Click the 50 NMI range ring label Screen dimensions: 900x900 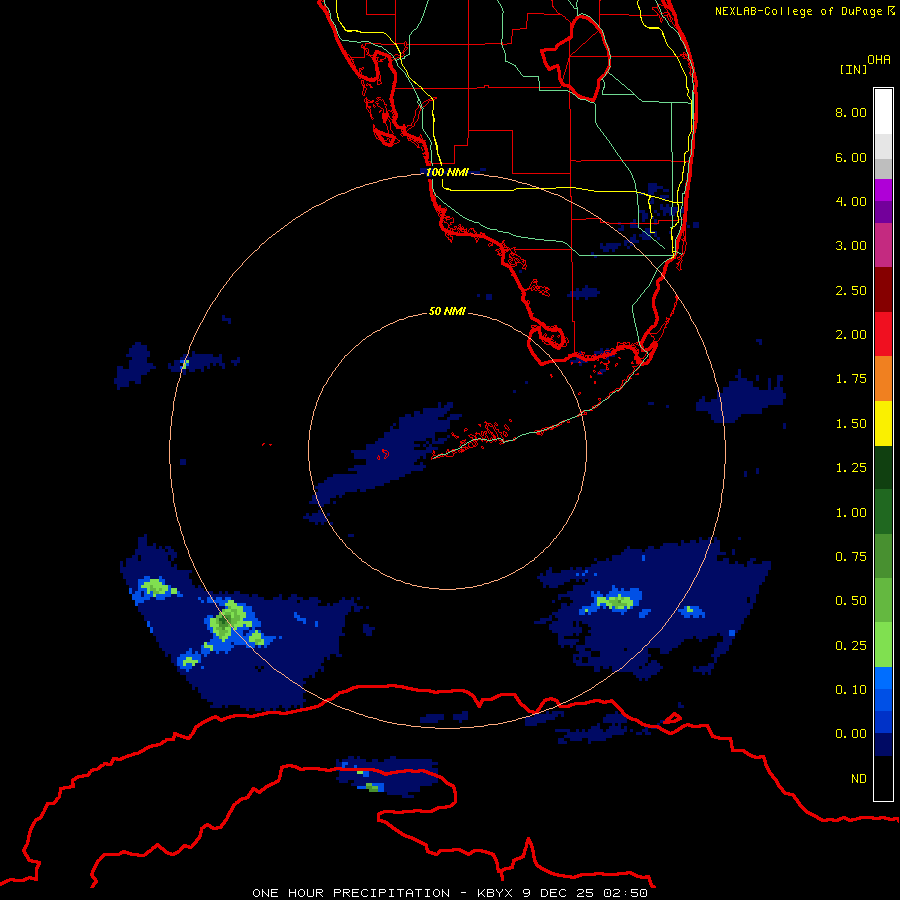pyautogui.click(x=447, y=312)
